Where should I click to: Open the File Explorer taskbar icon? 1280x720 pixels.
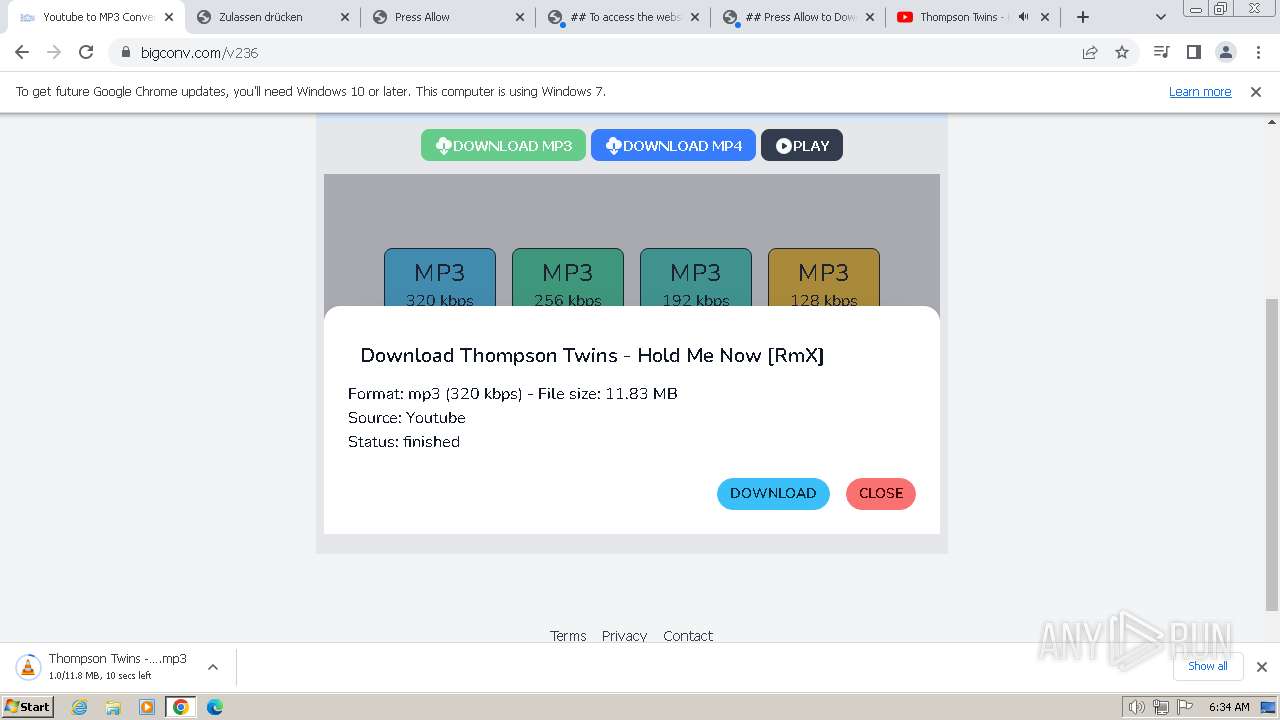pos(113,706)
